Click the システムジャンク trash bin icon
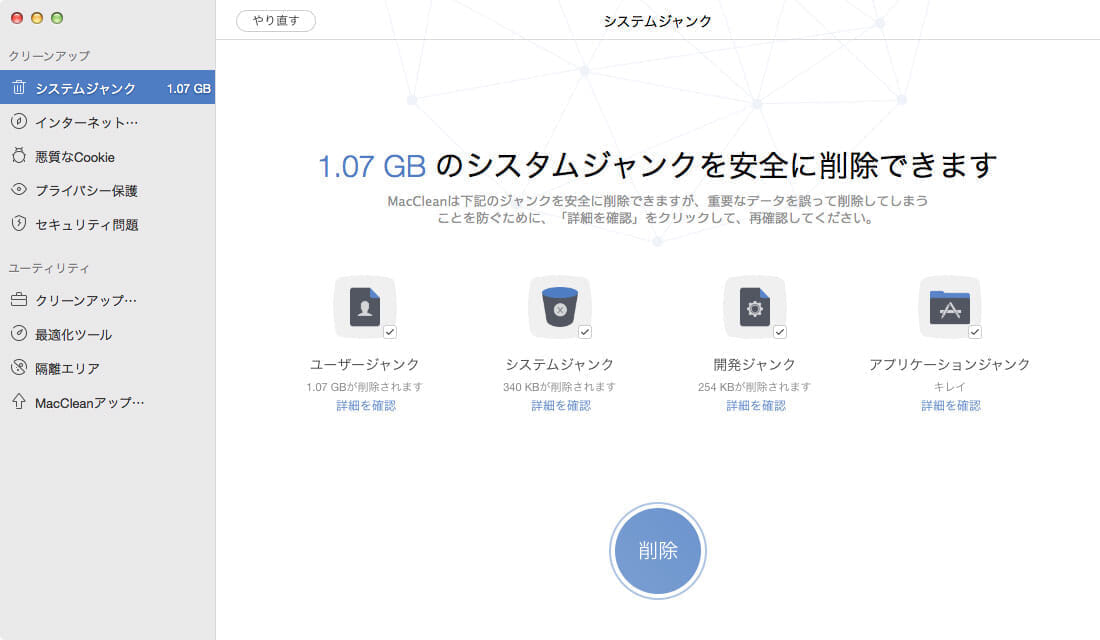Viewport: 1100px width, 640px height. click(559, 307)
